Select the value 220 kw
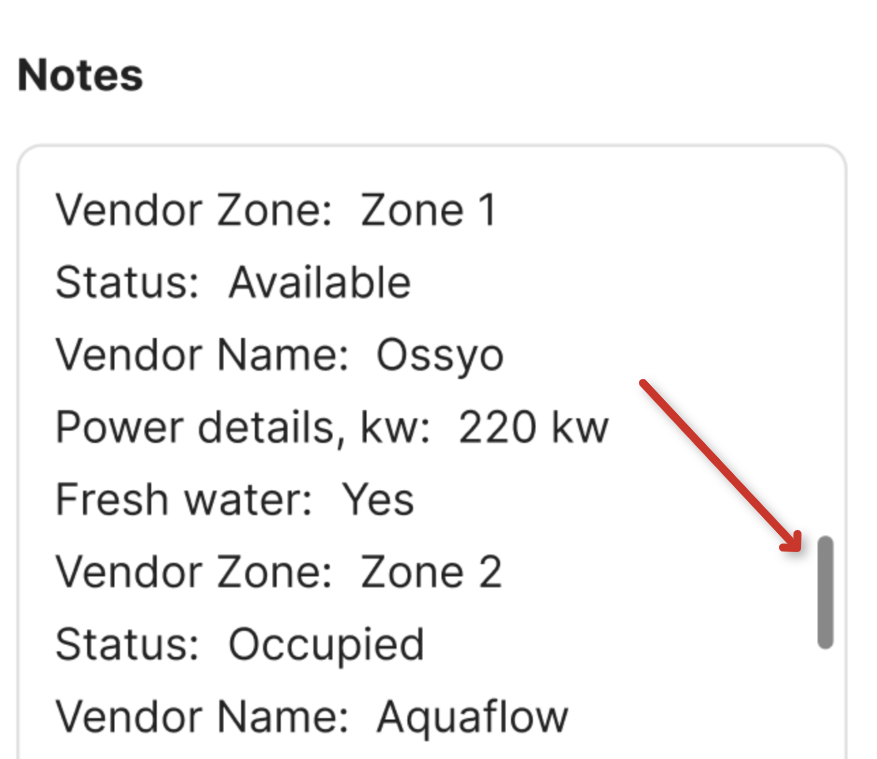877x759 pixels. (x=534, y=426)
